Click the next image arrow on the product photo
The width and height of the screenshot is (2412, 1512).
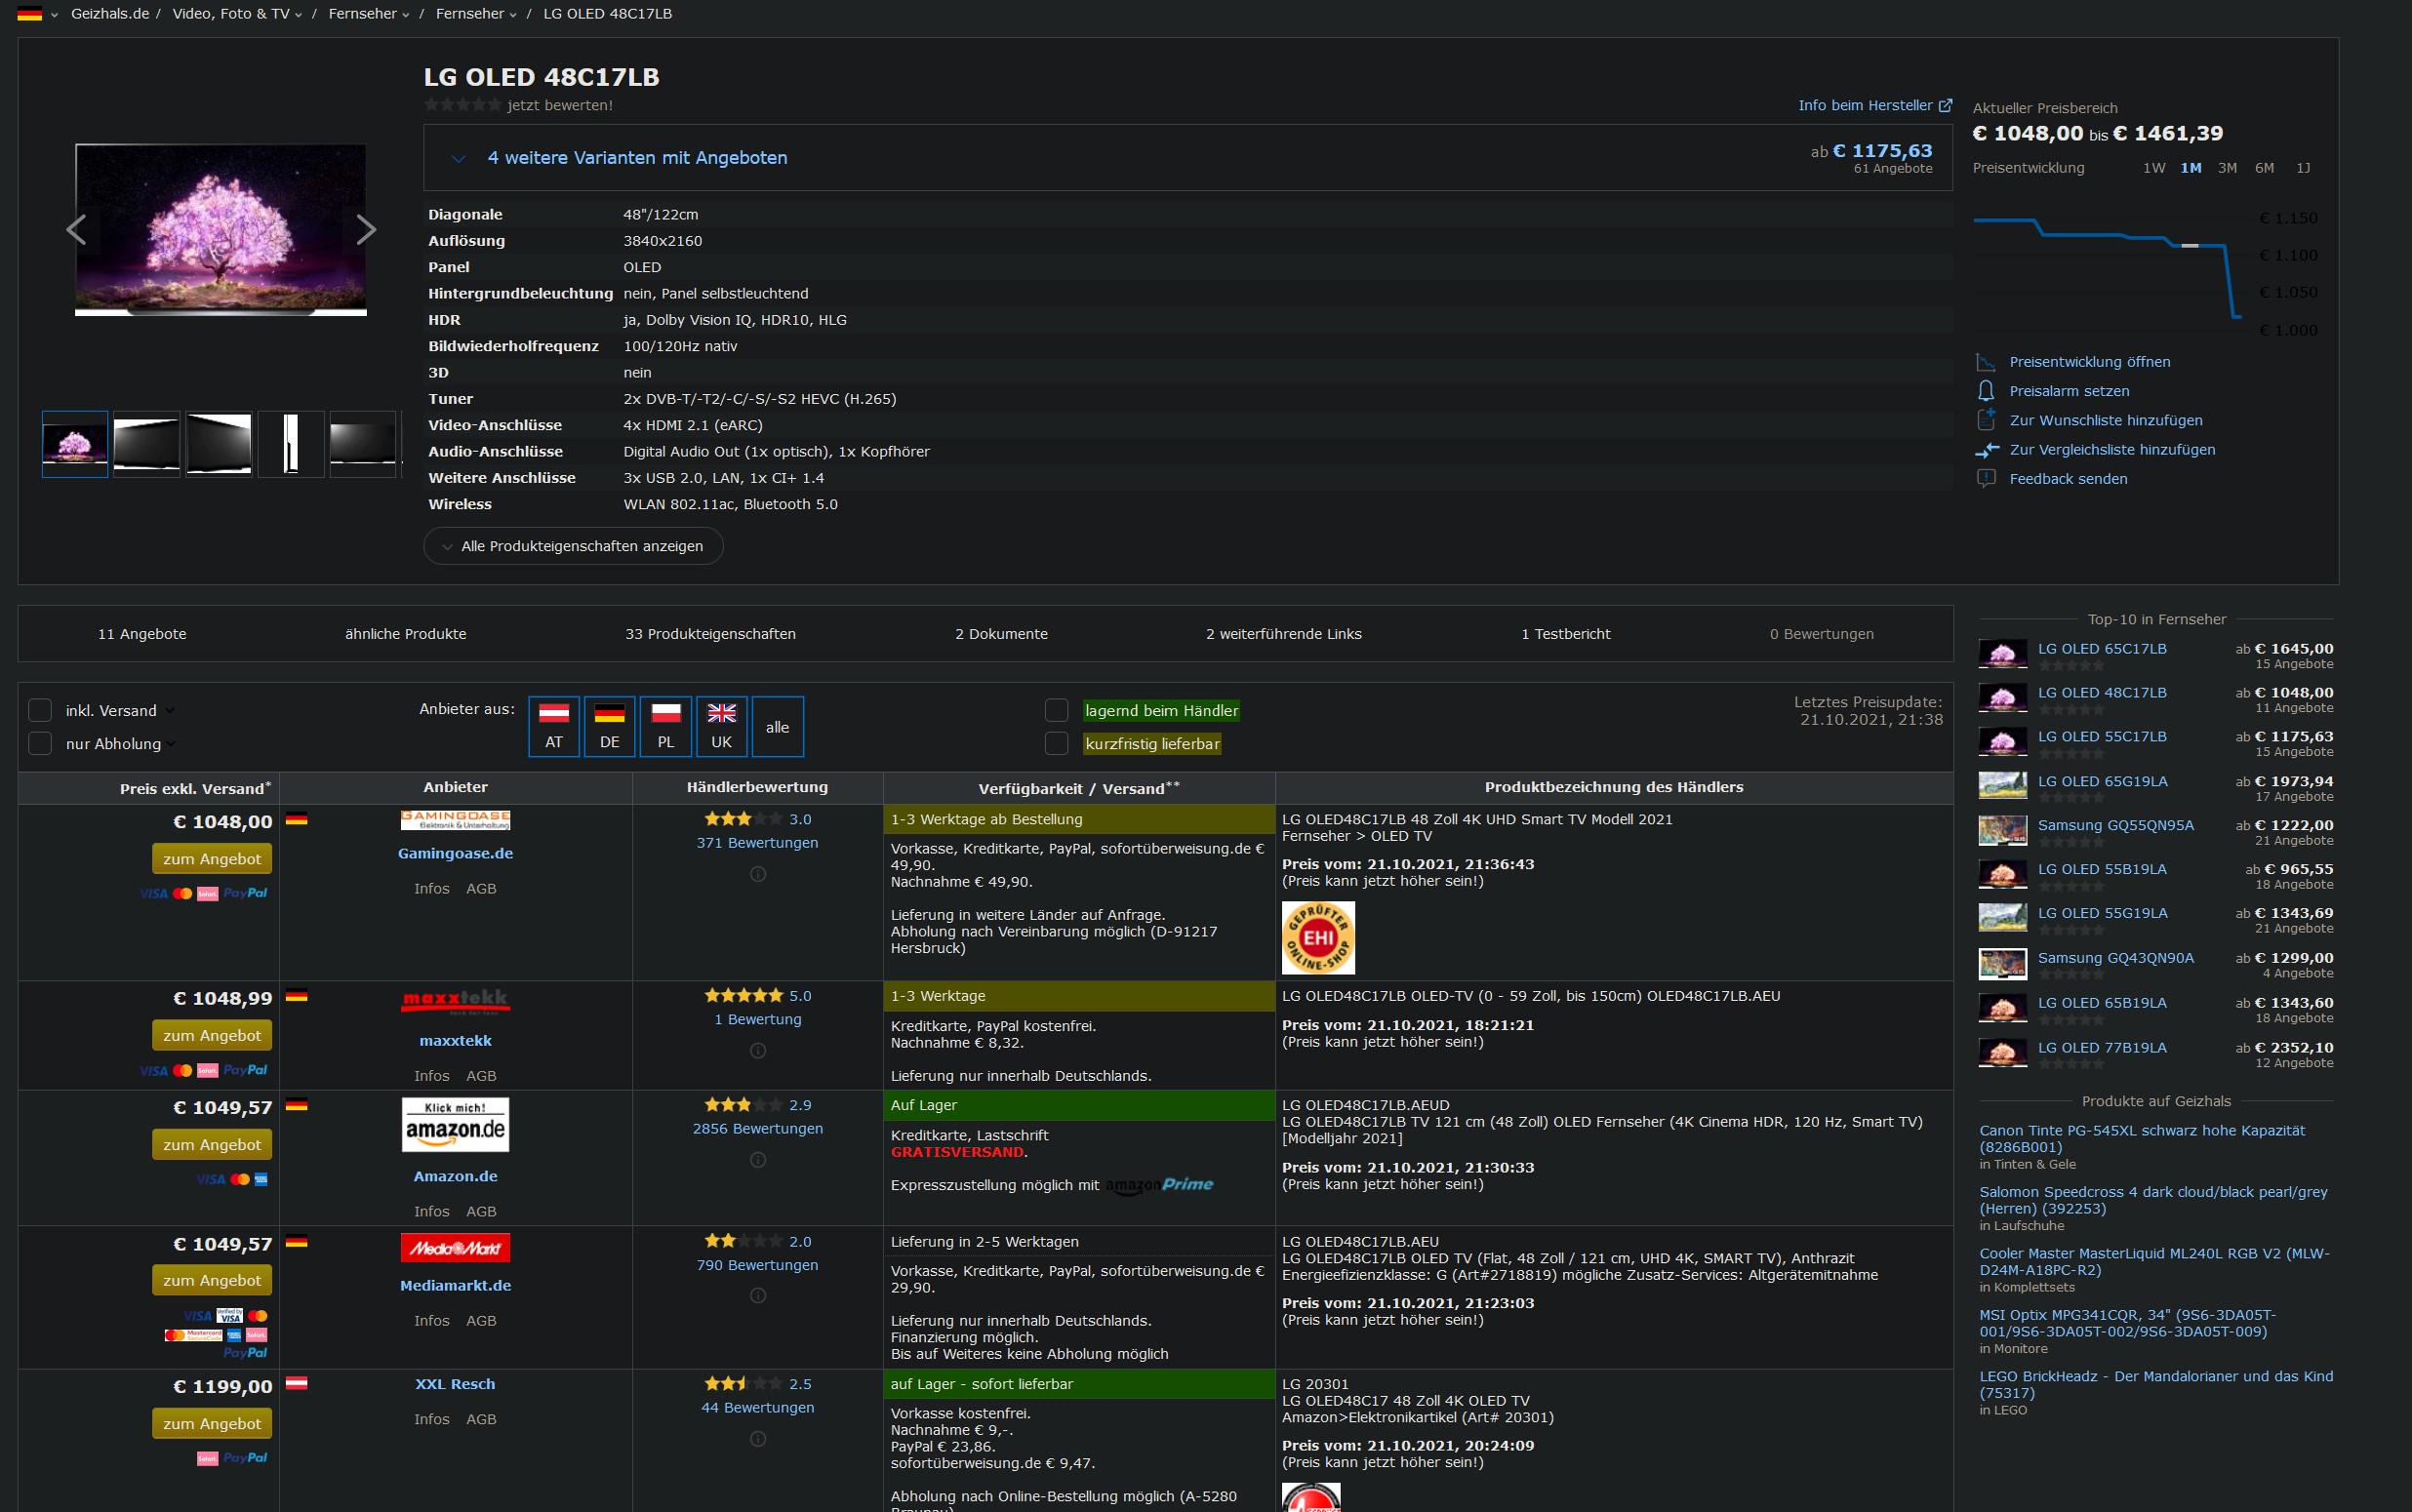click(366, 230)
